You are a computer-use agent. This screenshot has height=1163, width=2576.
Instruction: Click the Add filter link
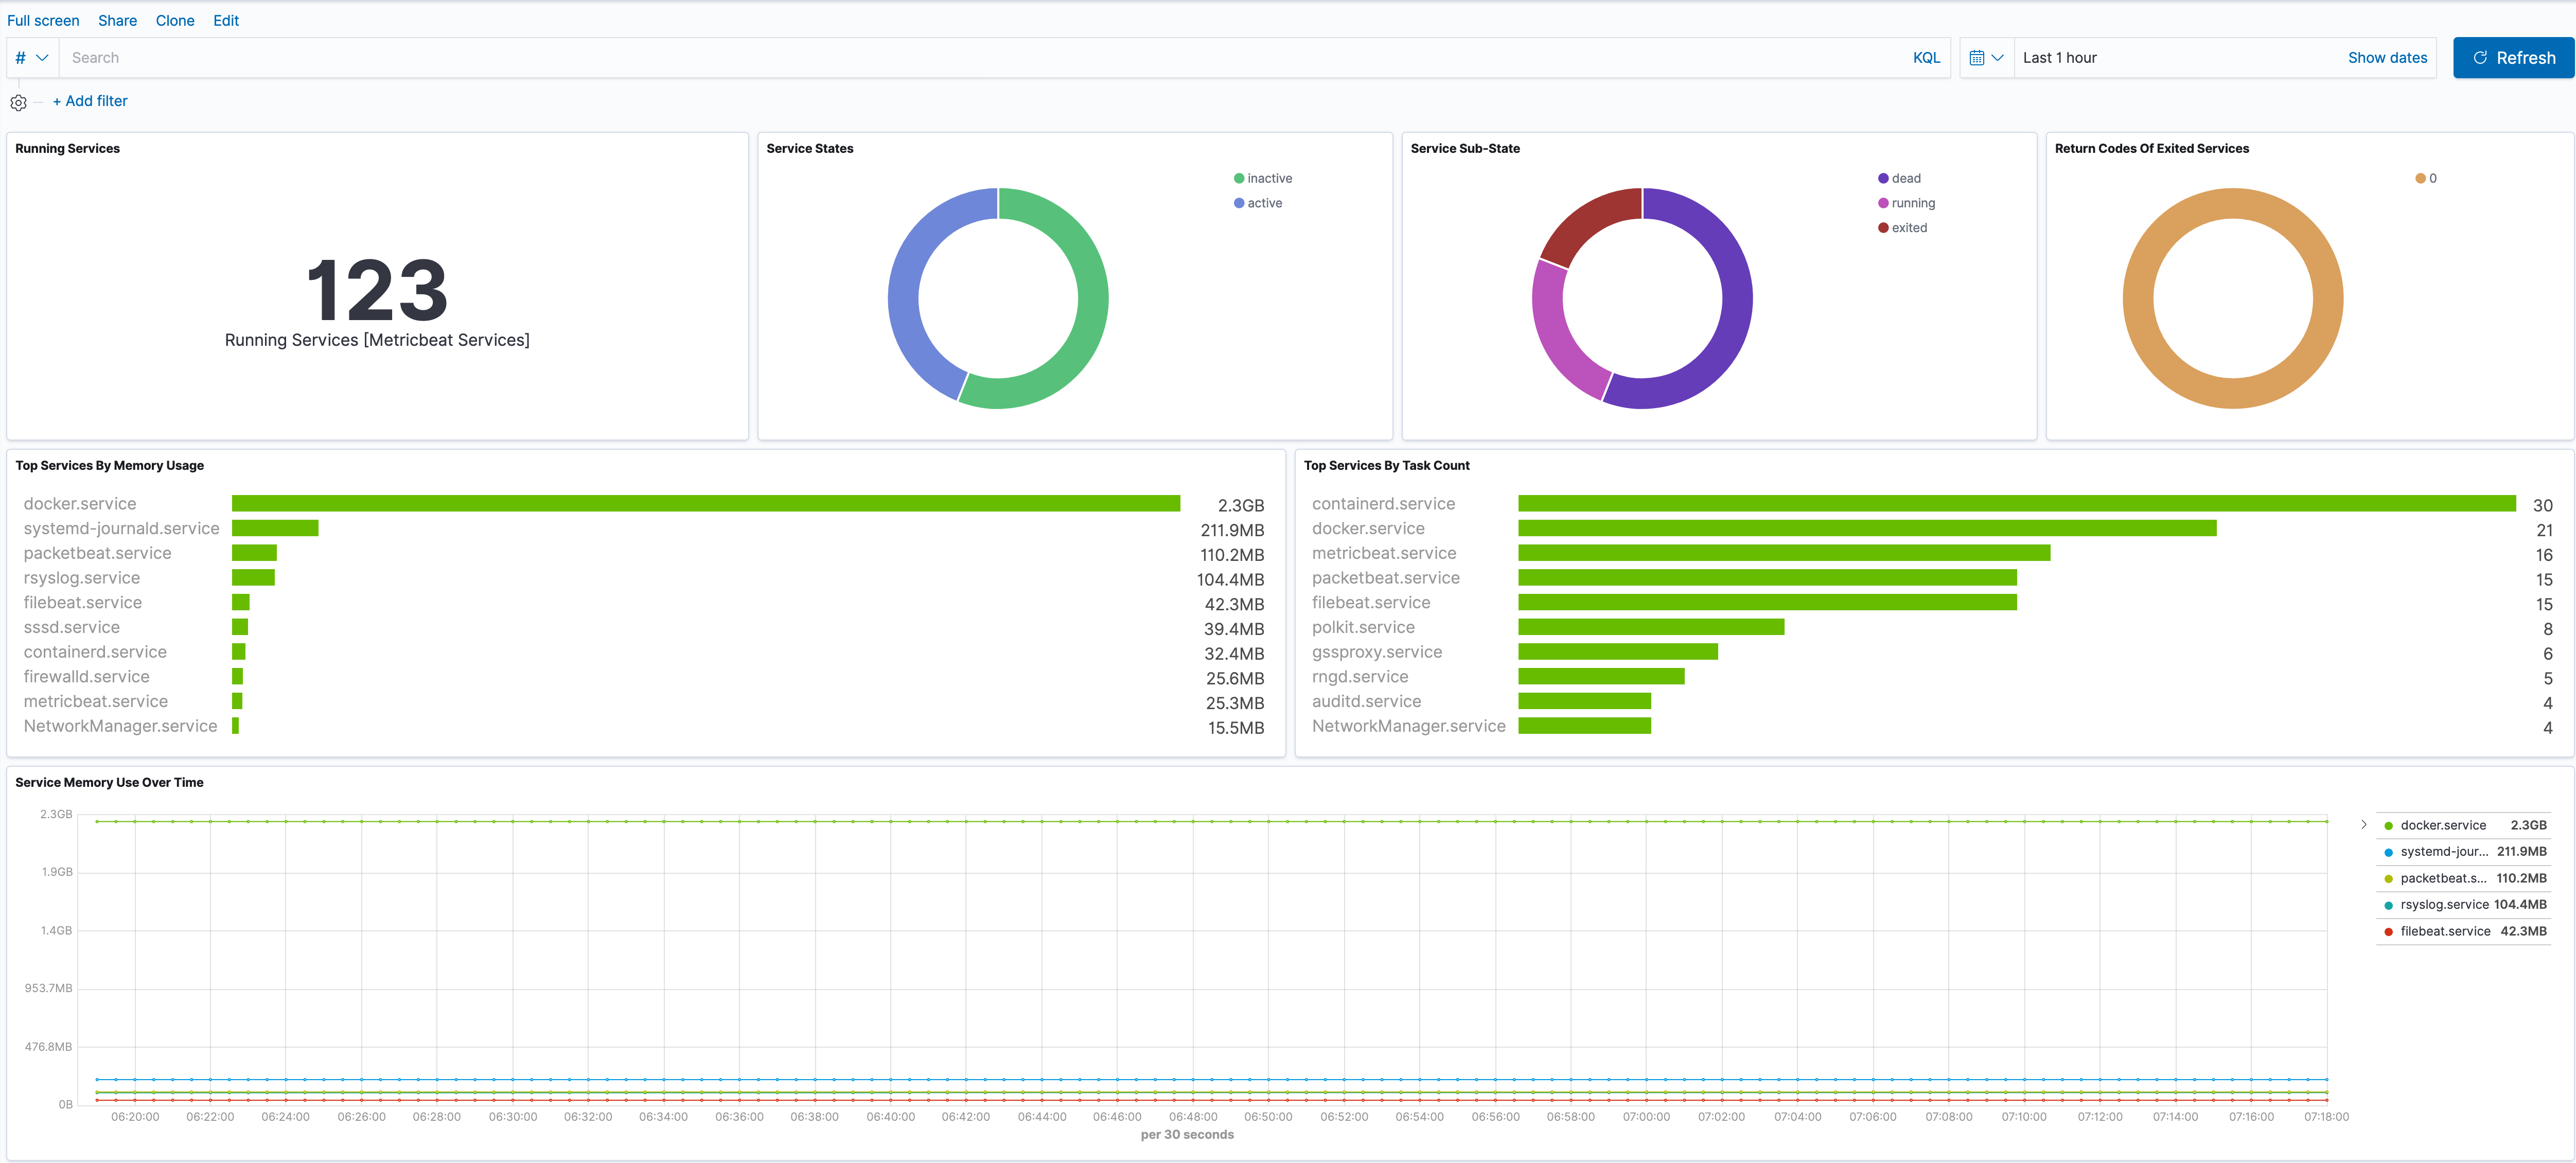(90, 101)
